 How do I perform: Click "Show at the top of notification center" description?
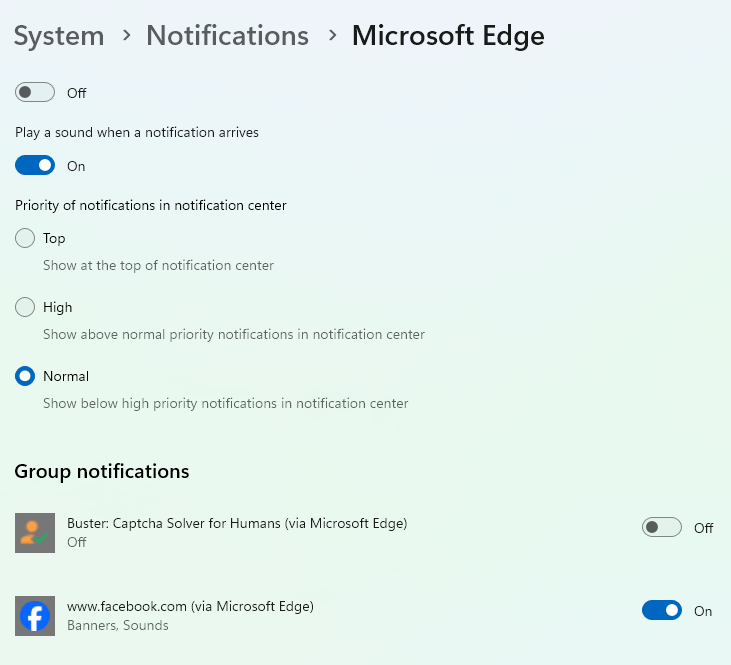point(158,266)
